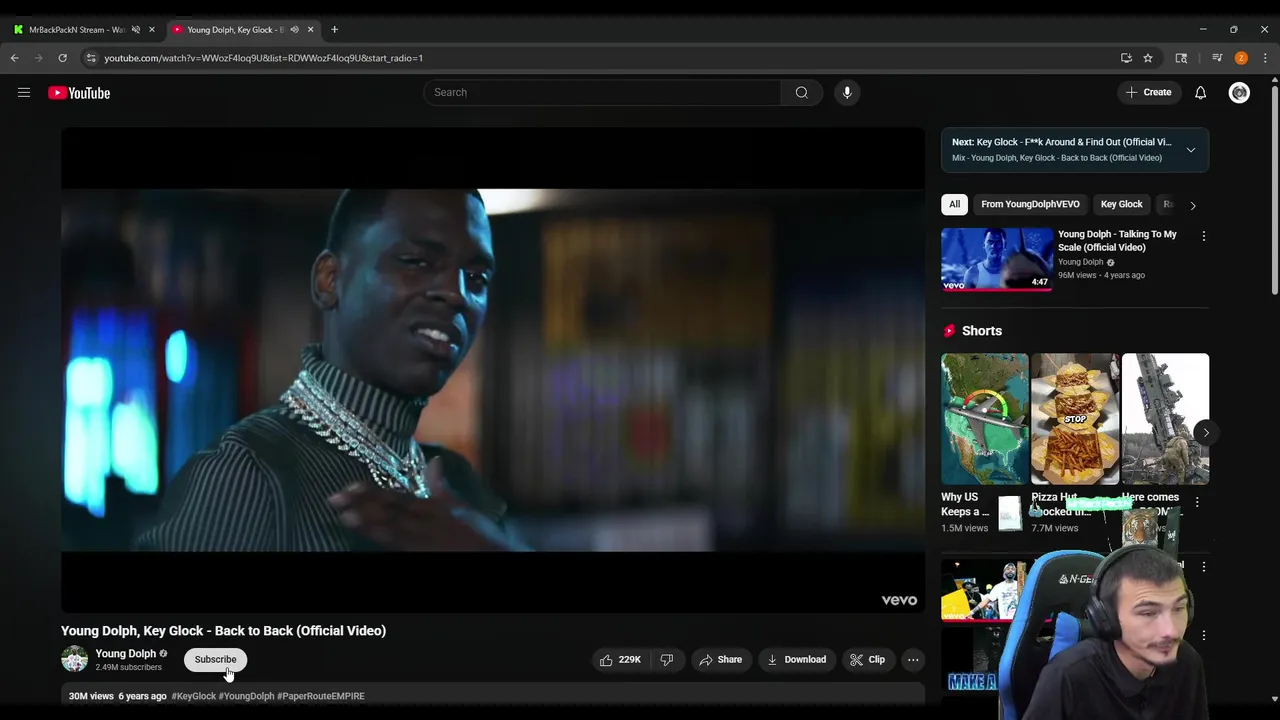Open options menu for Here comes short
1280x720 pixels.
(x=1197, y=502)
